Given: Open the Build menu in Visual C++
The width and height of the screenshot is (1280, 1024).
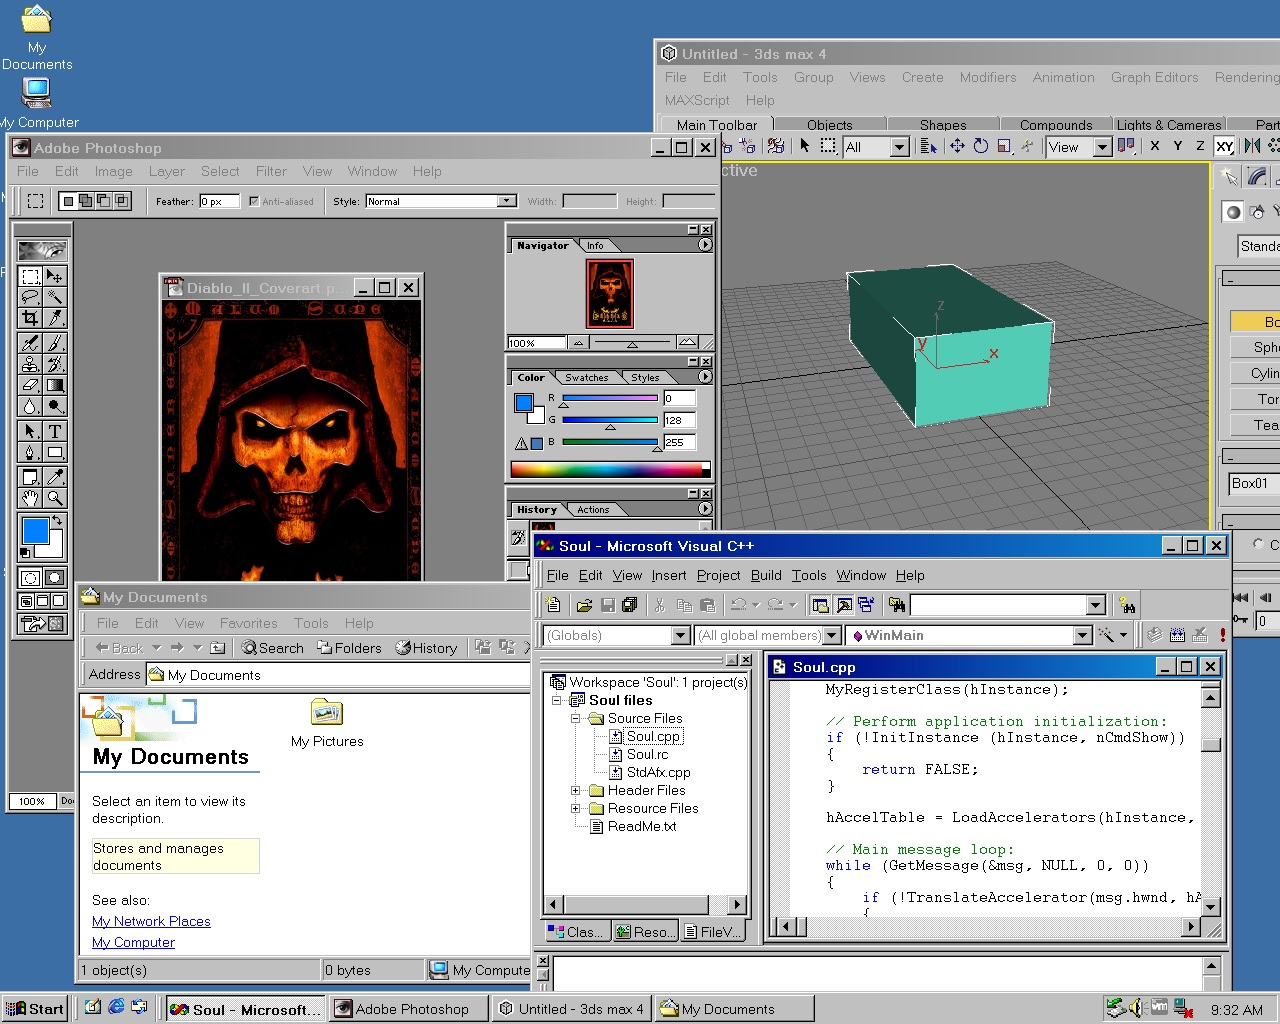Looking at the screenshot, I should coord(765,575).
